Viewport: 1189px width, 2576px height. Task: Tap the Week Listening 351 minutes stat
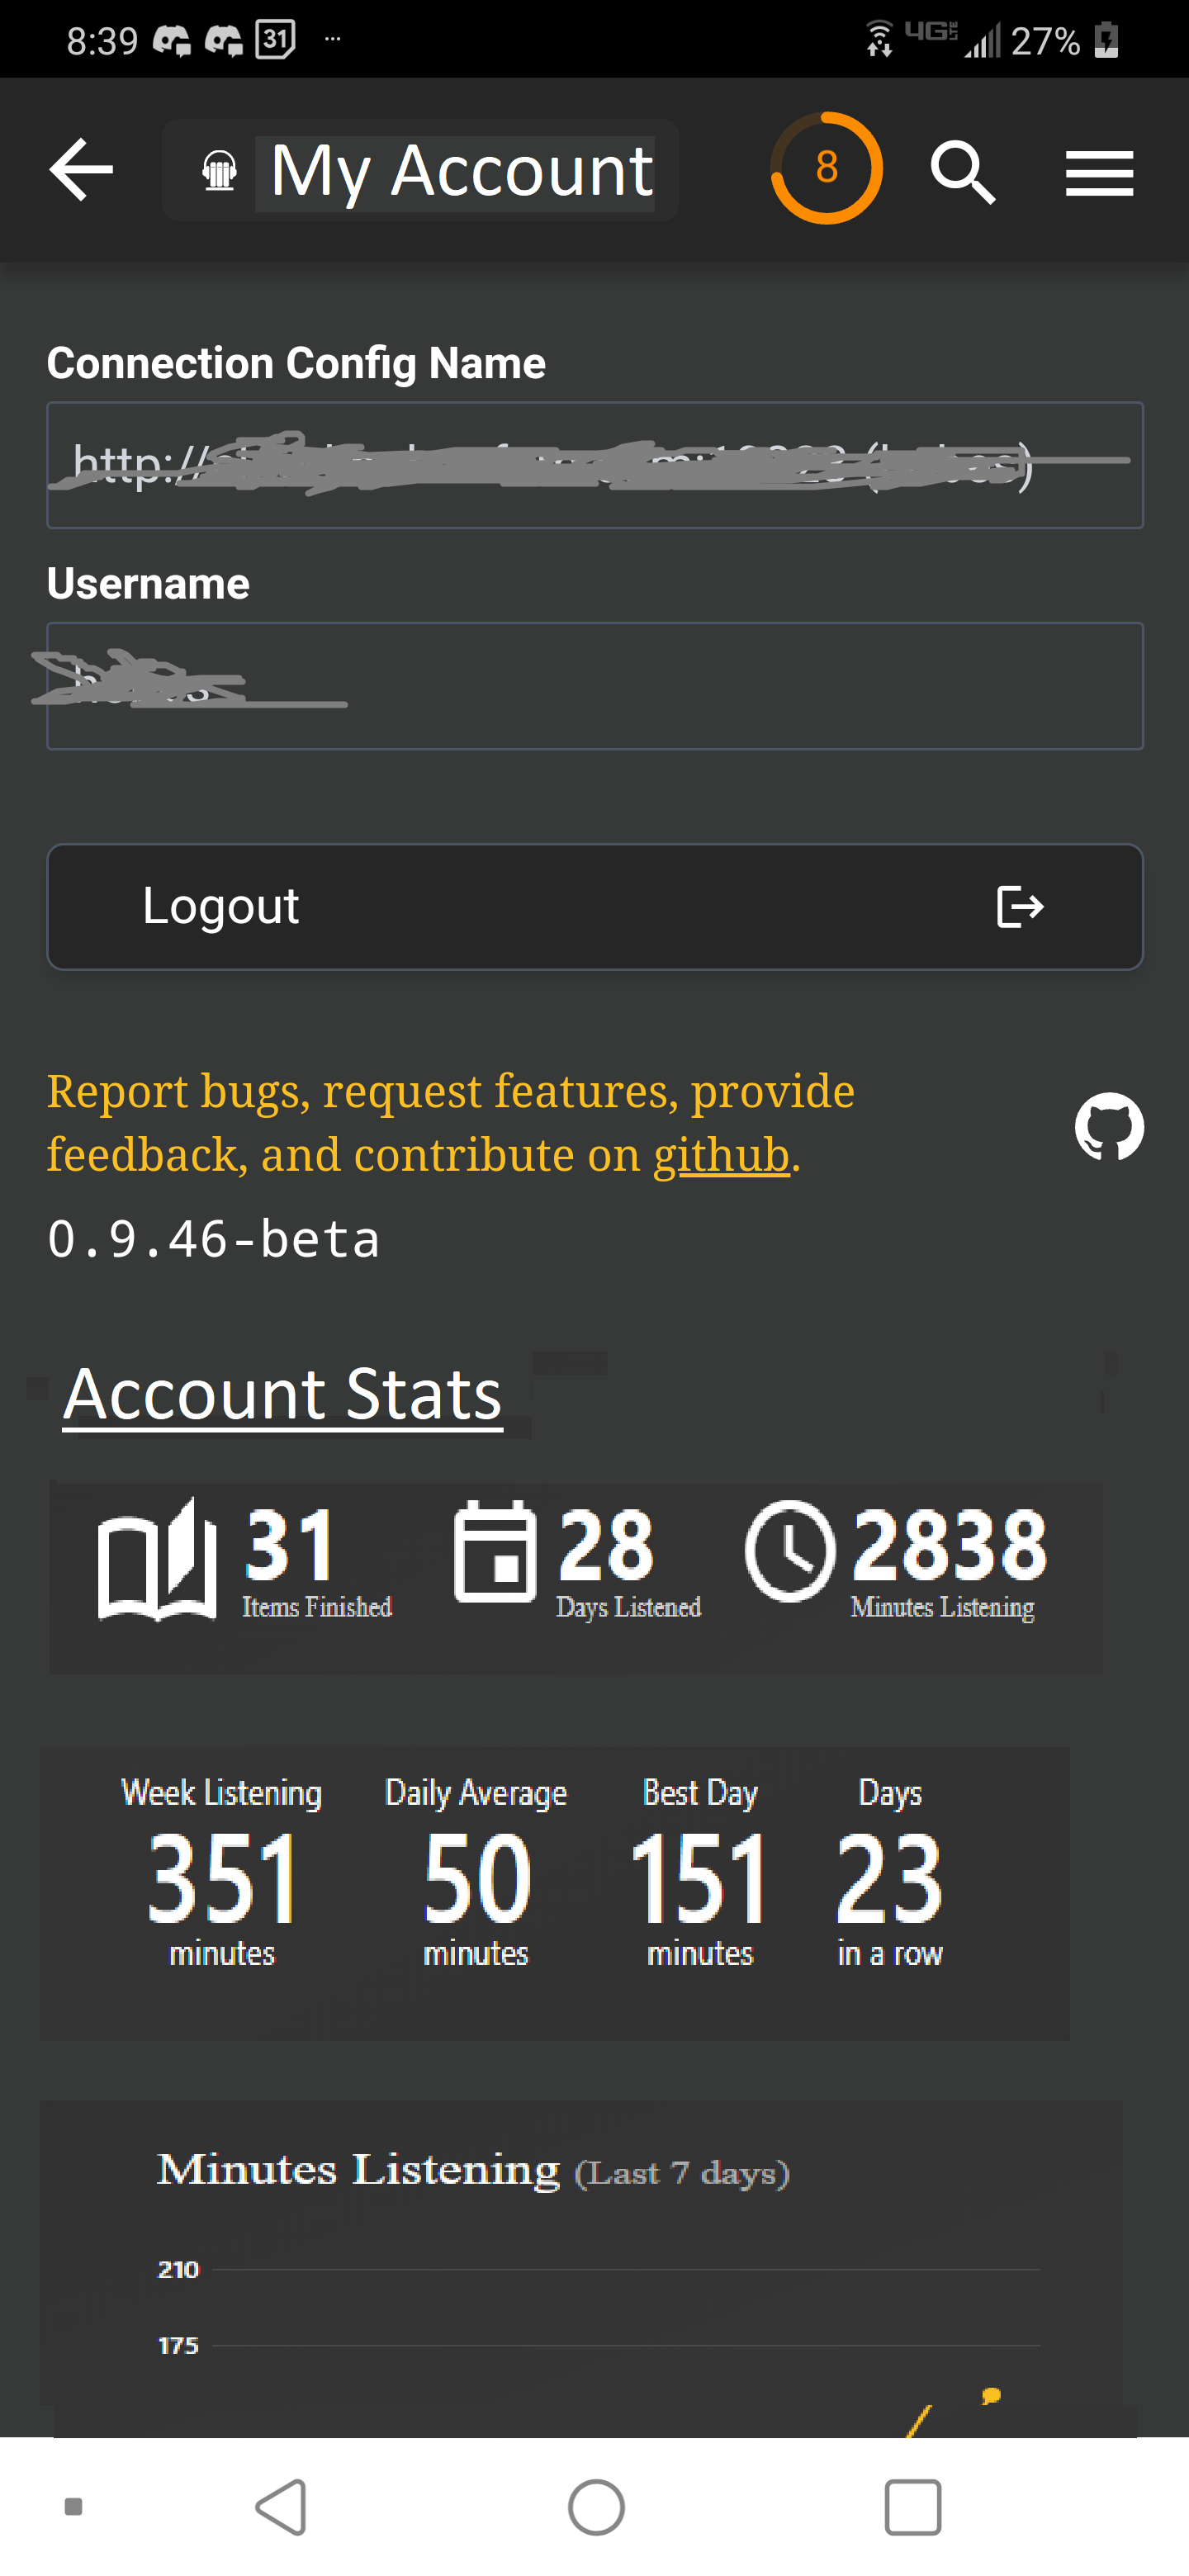(x=221, y=1872)
